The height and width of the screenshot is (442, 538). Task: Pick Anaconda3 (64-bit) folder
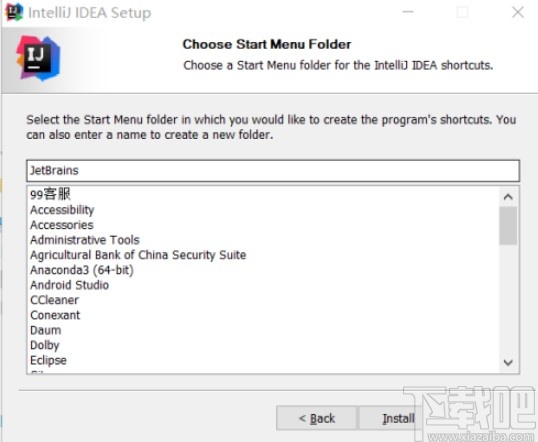click(x=82, y=270)
